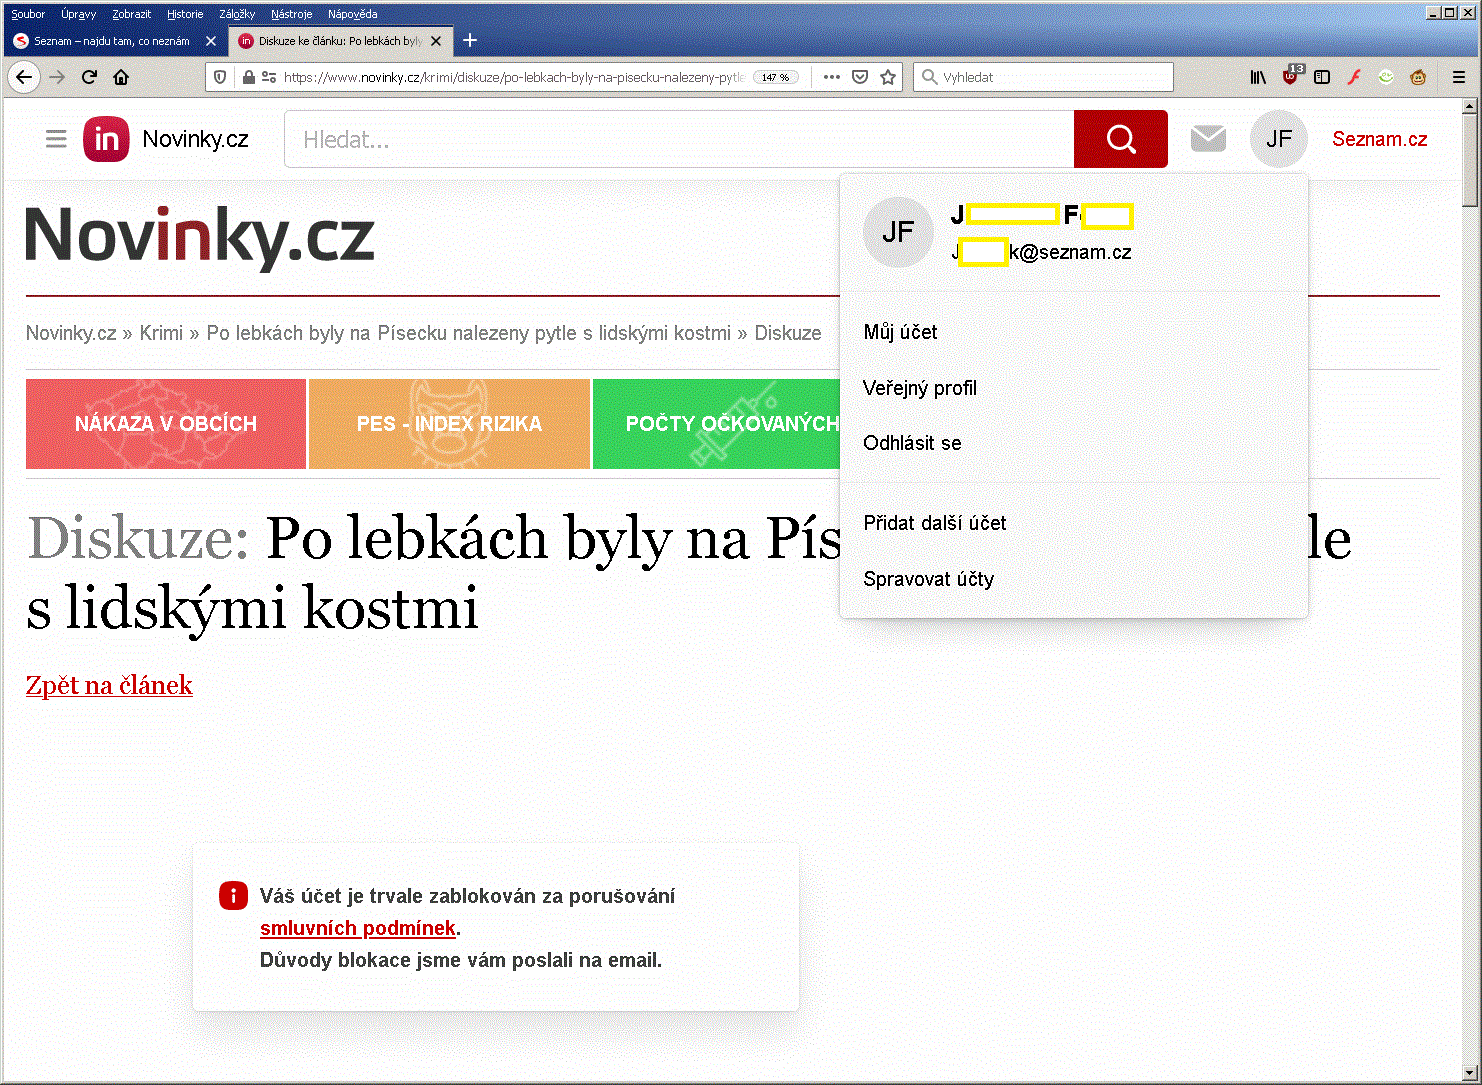1482x1085 pixels.
Task: Click the browser home icon
Action: [121, 77]
